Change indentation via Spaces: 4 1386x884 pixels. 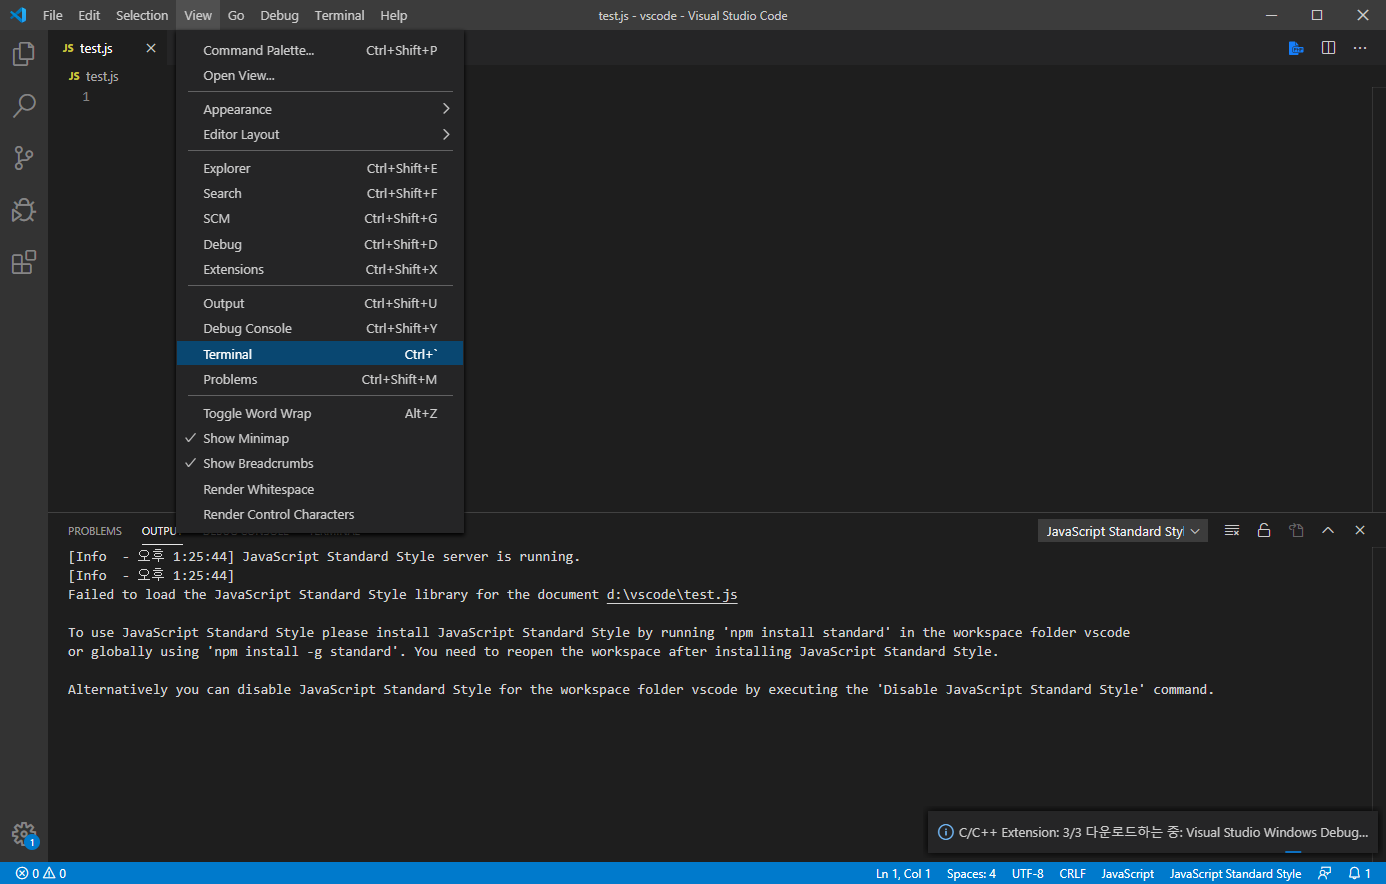click(971, 873)
